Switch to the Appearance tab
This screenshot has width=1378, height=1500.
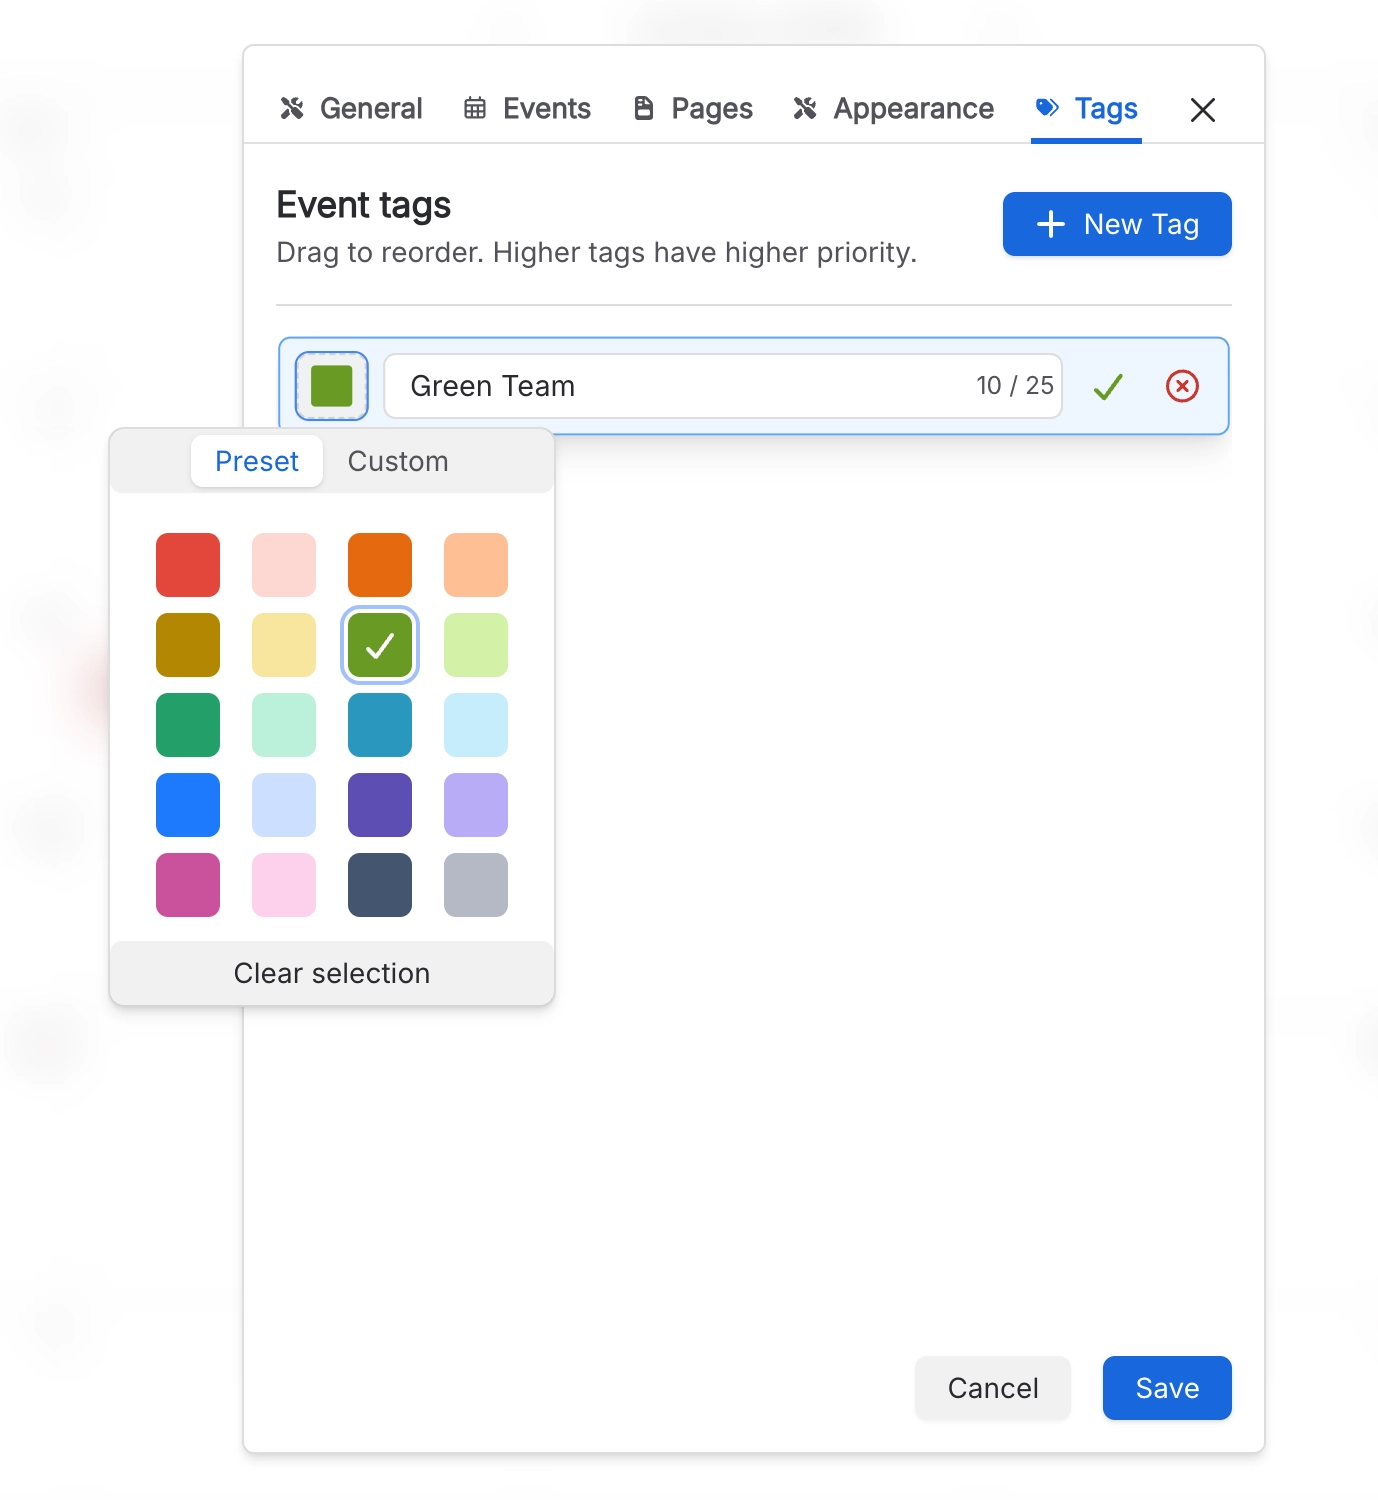[893, 108]
